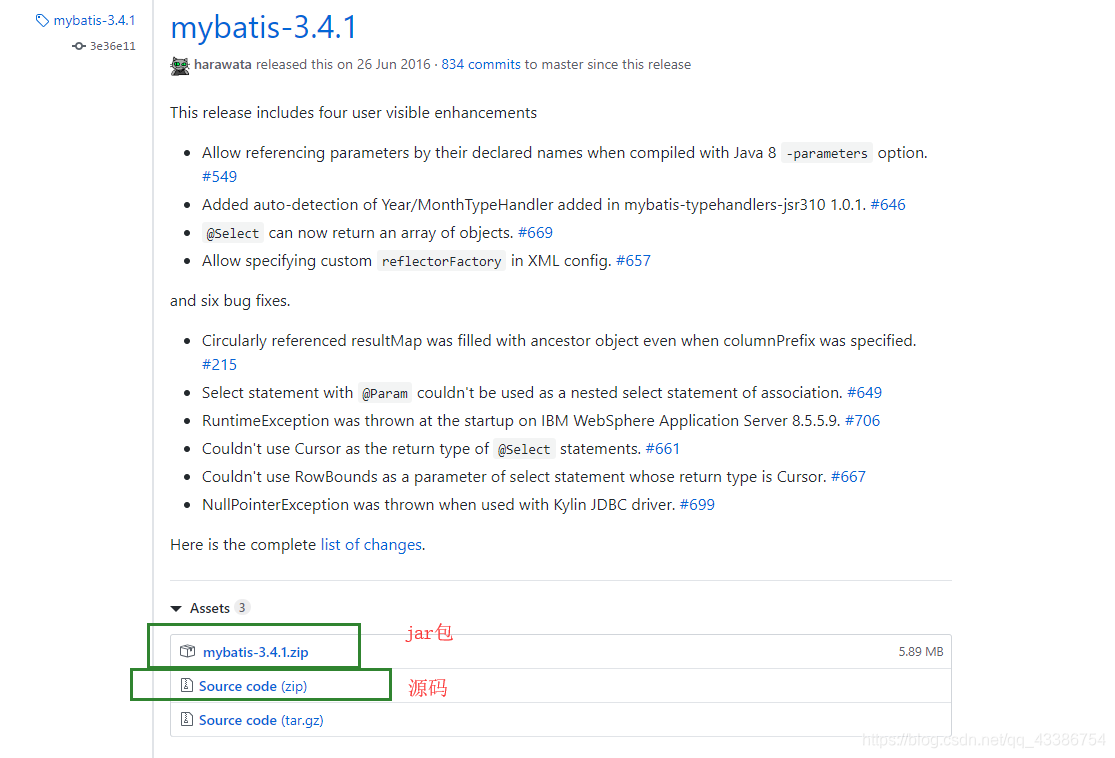Image resolution: width=1115 pixels, height=758 pixels.
Task: Click the zip file icon for Source code (zip)
Action: tap(186, 685)
